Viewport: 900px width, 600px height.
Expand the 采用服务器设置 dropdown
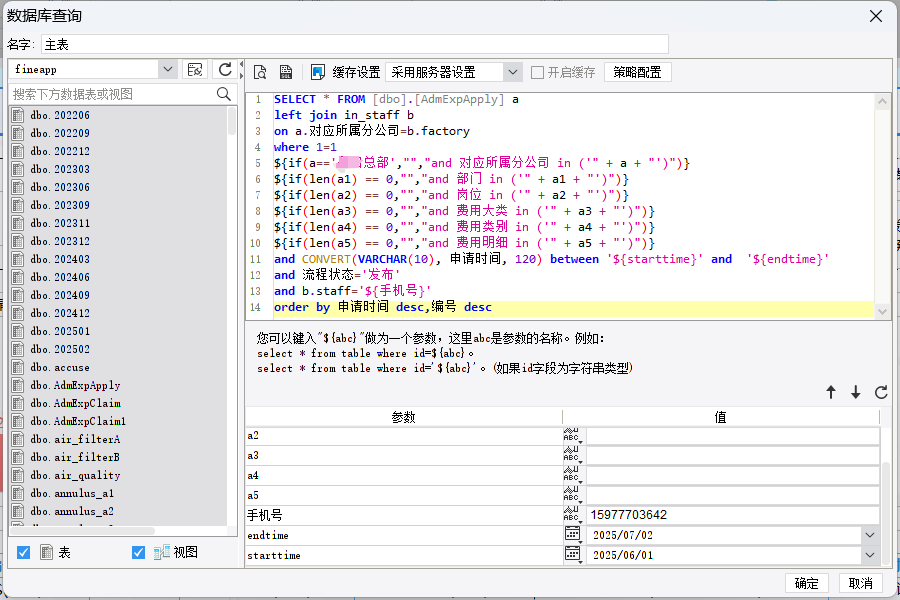click(513, 72)
